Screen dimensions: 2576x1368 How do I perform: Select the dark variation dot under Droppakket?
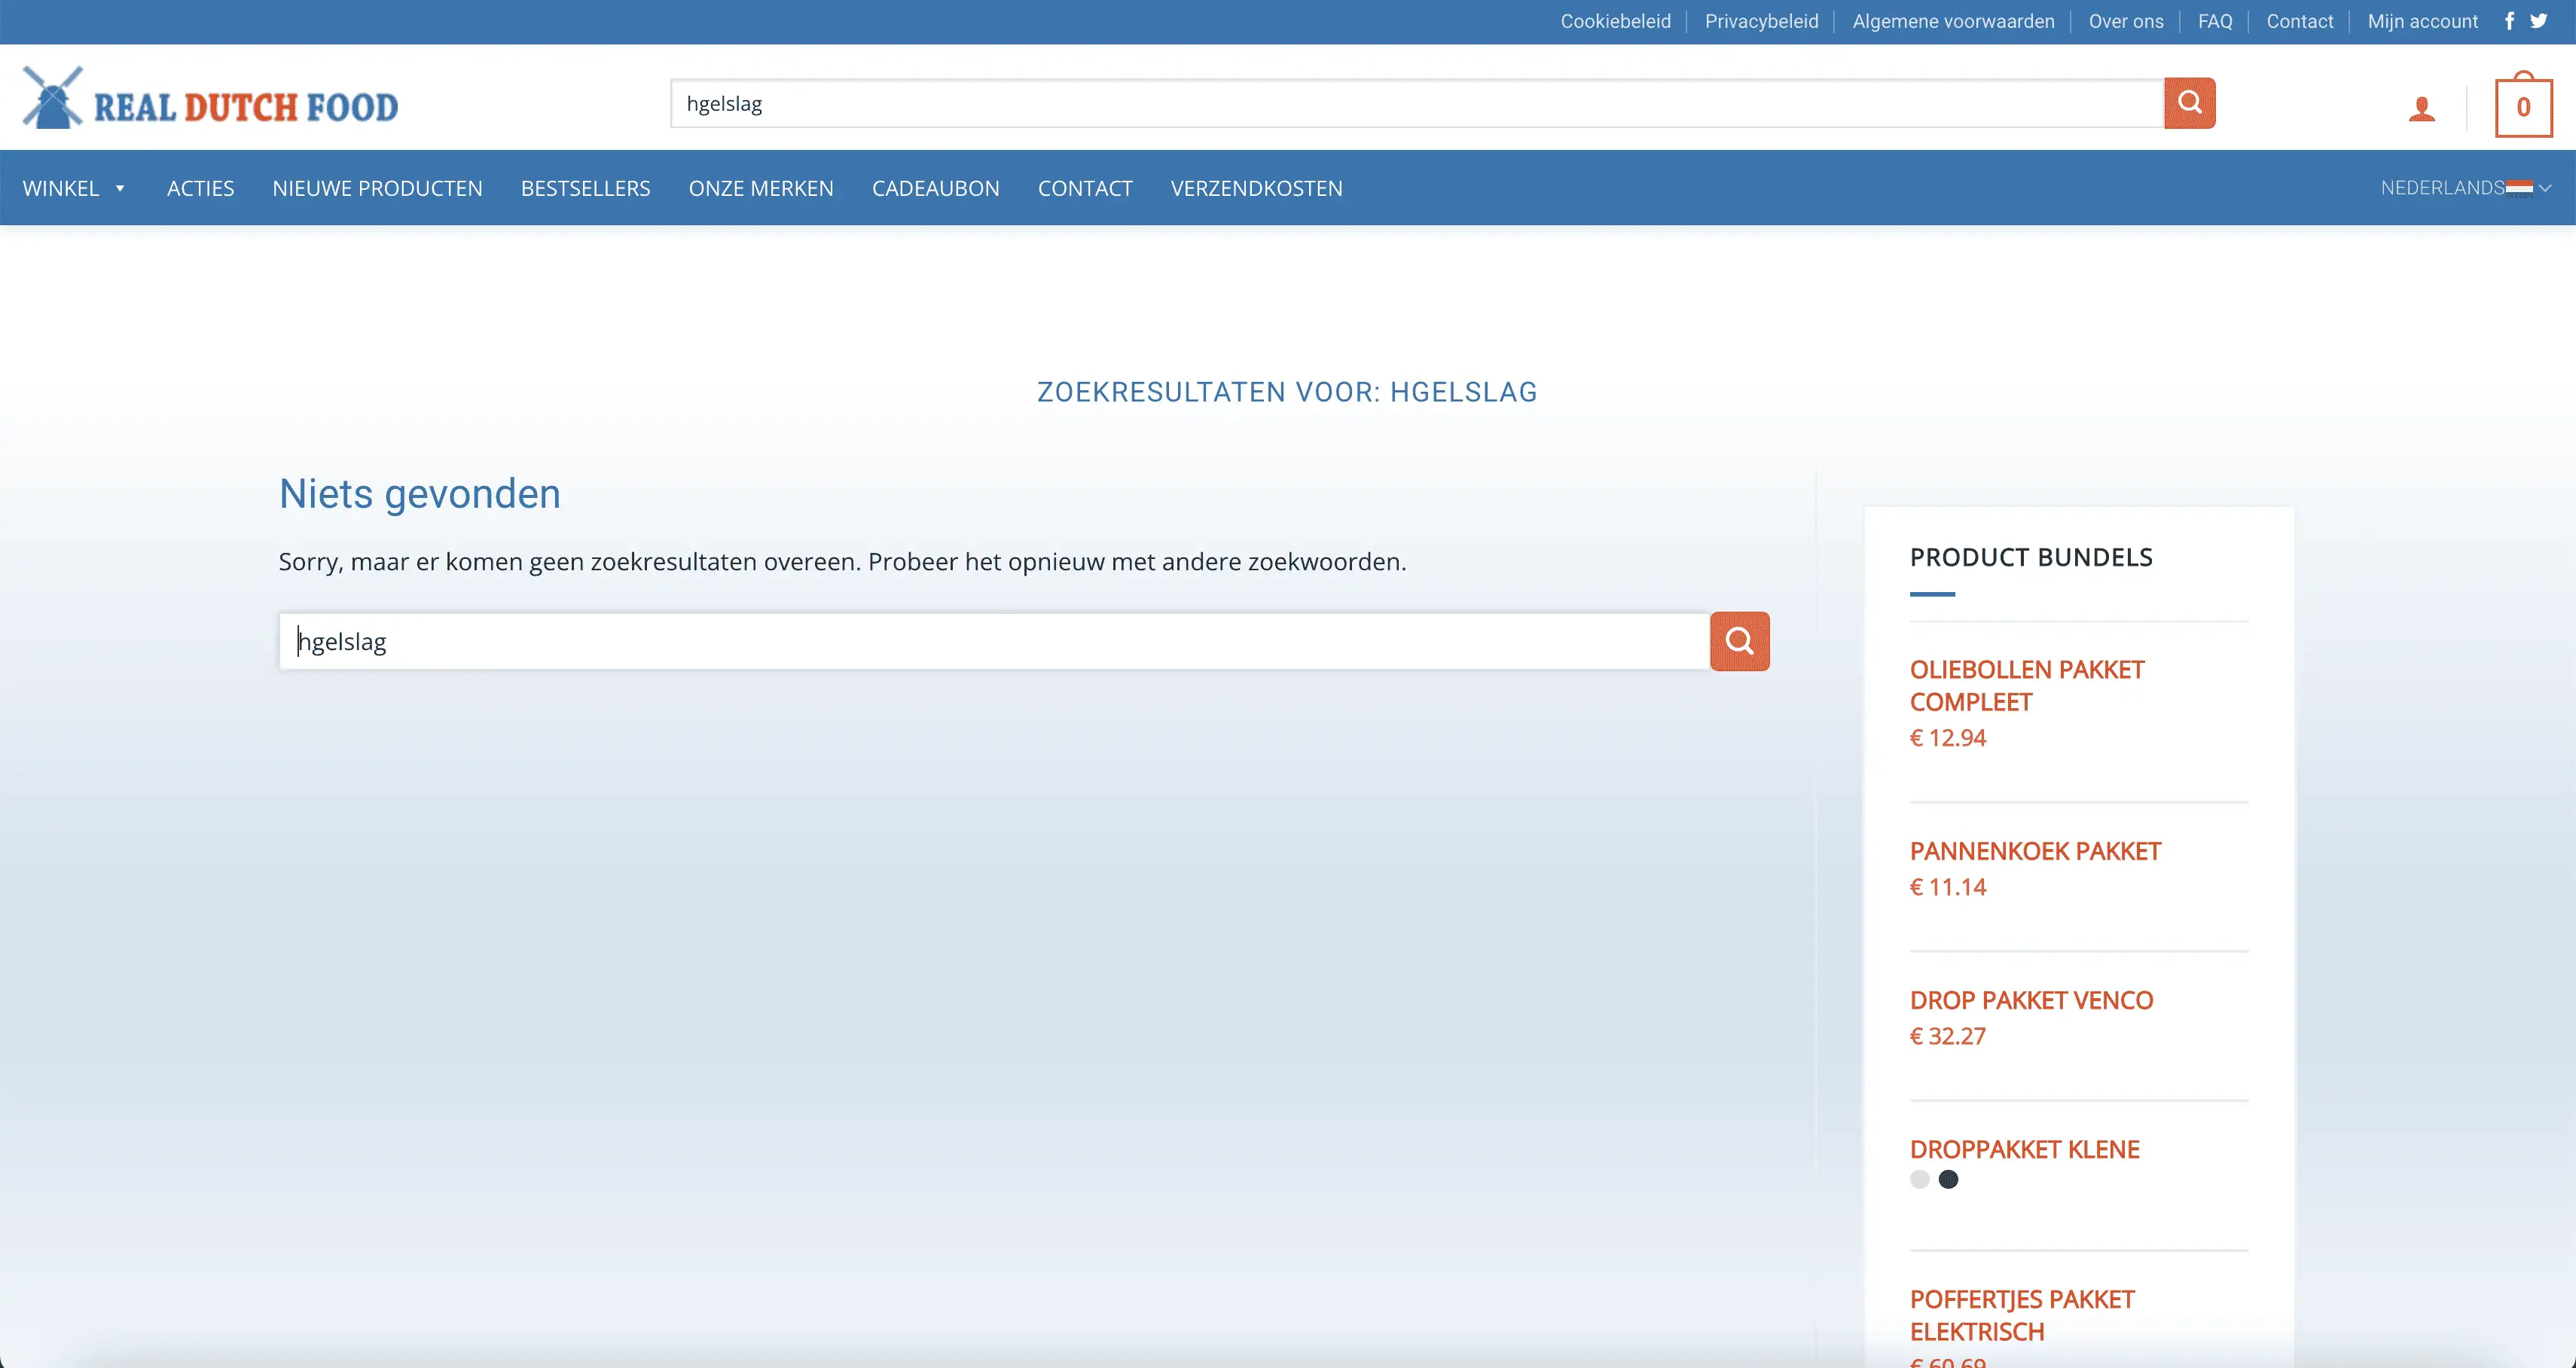(x=1948, y=1180)
